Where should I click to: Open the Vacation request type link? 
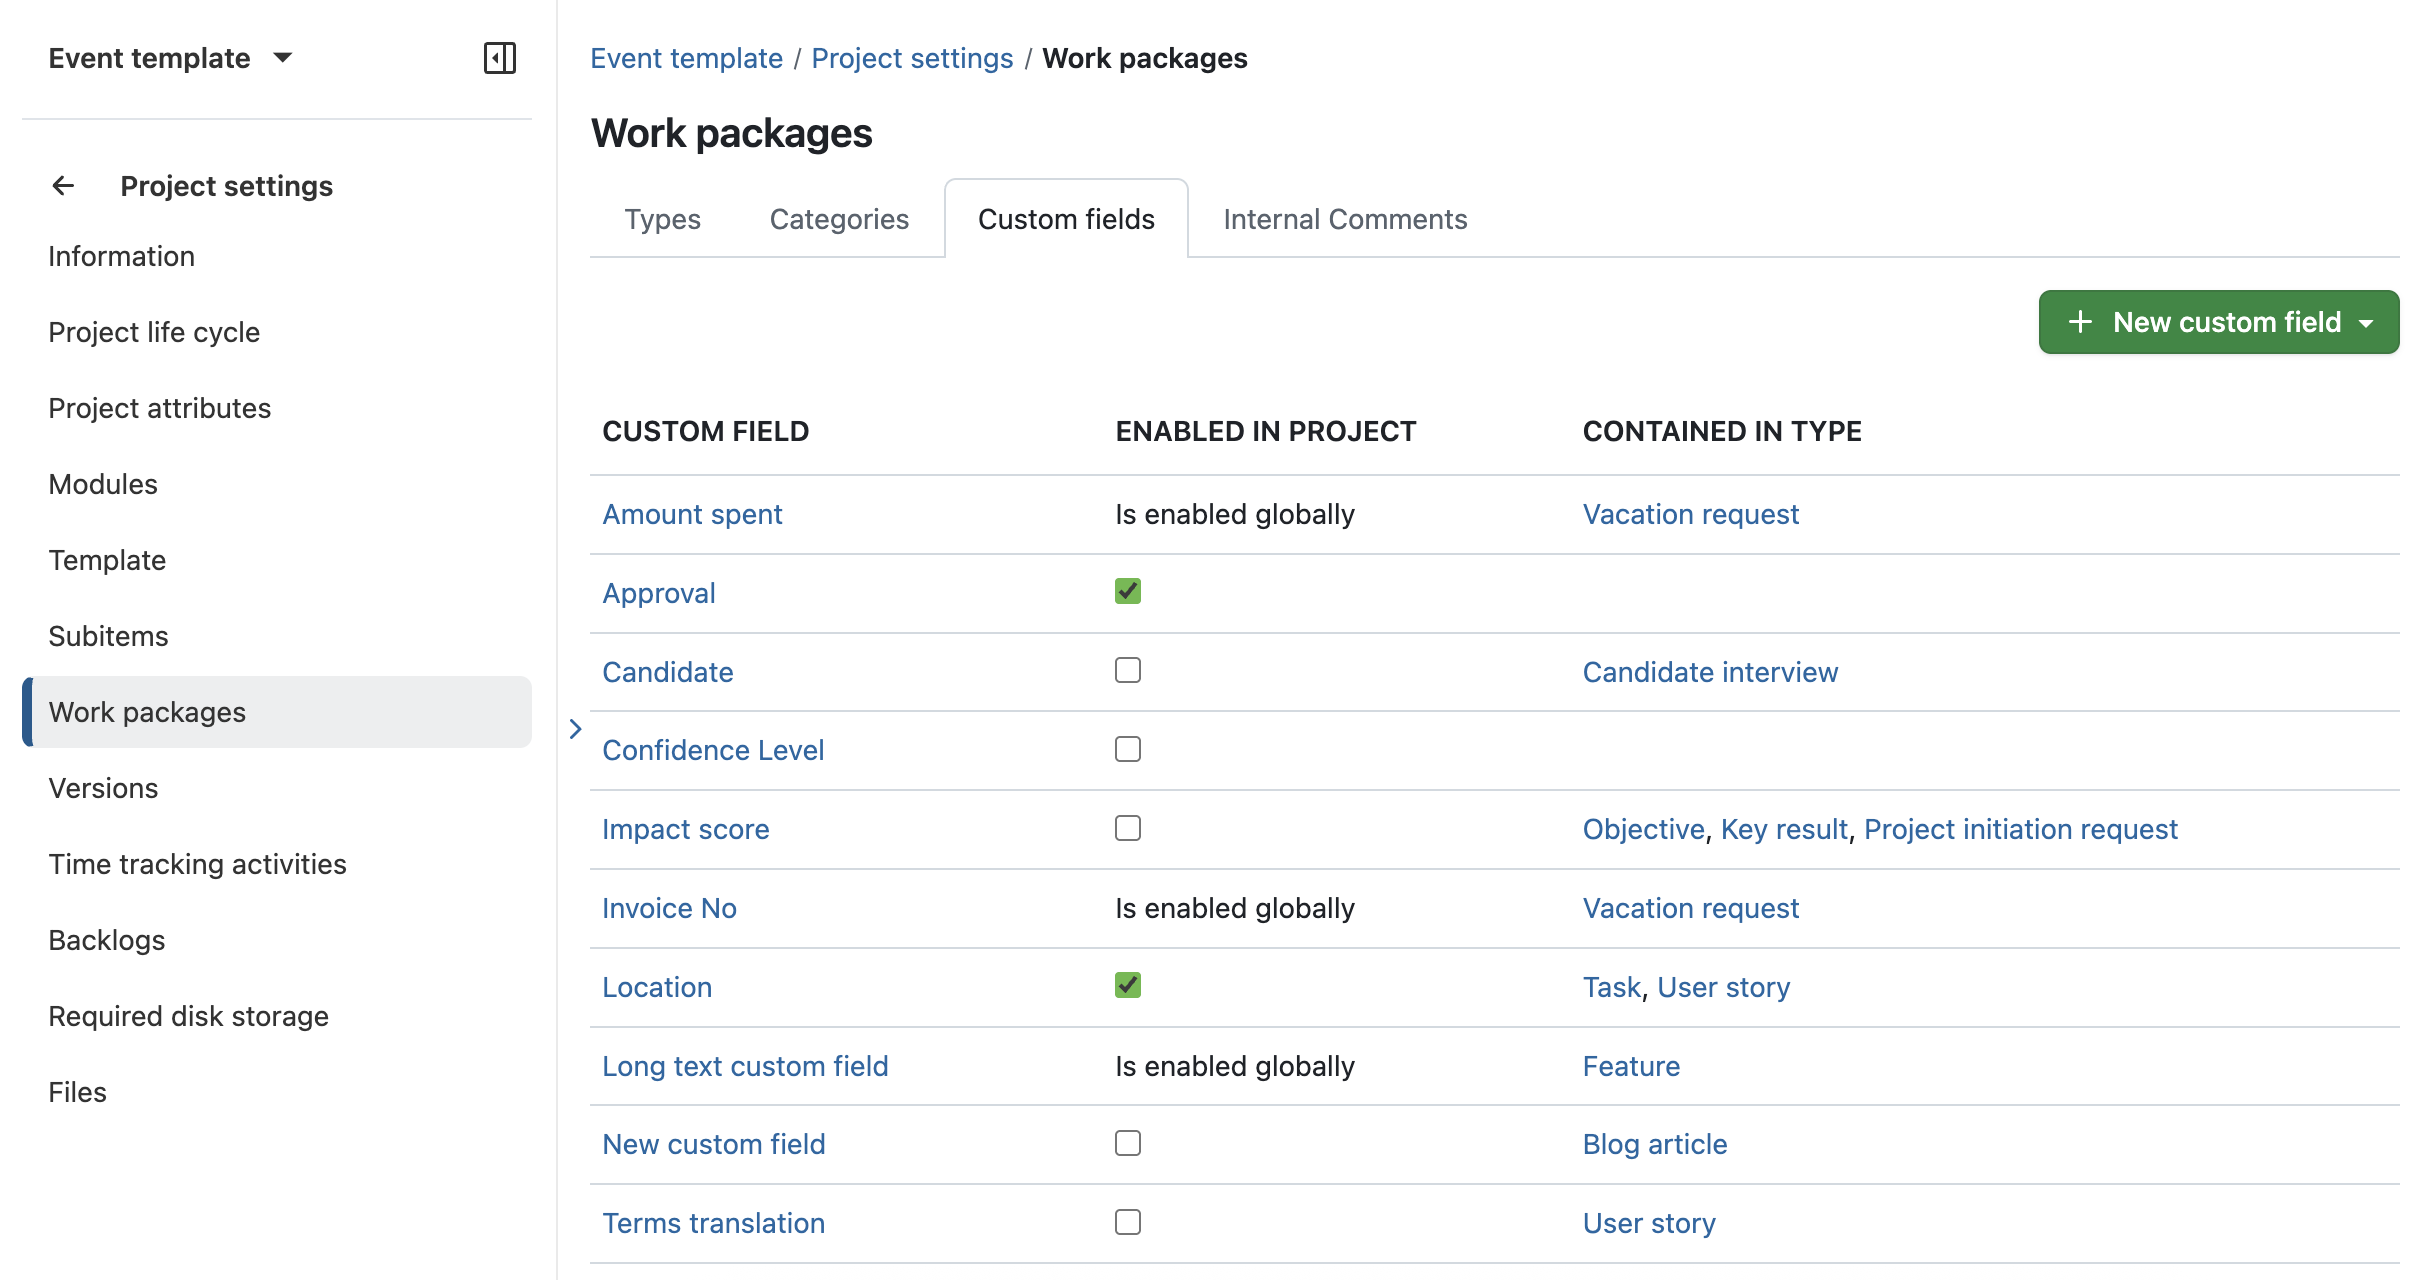pos(1690,513)
